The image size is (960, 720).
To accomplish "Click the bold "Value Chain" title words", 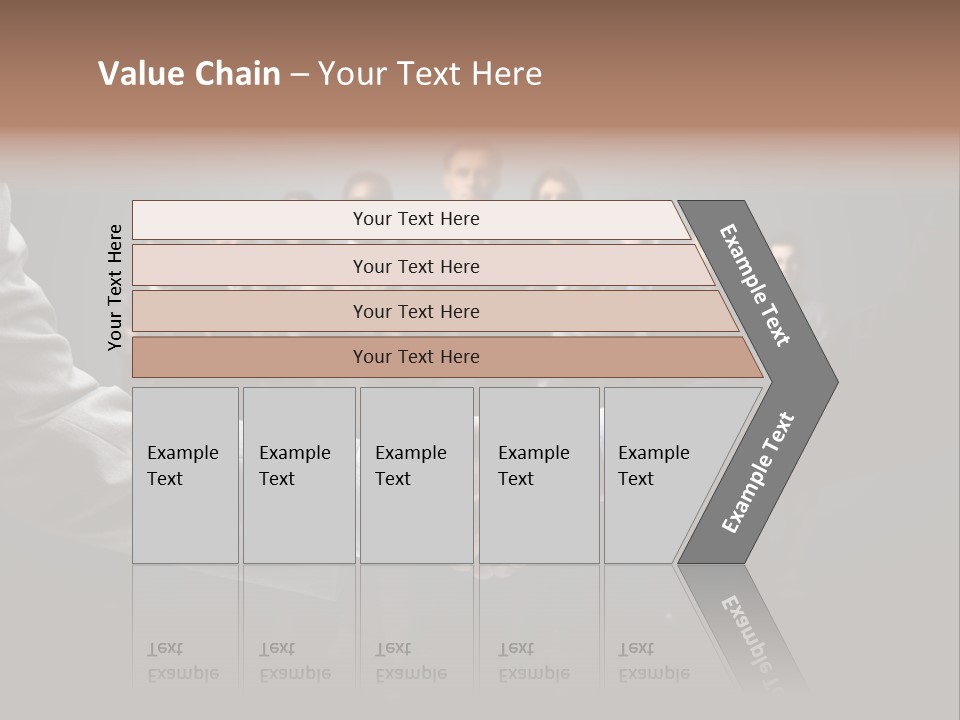I will click(x=189, y=74).
